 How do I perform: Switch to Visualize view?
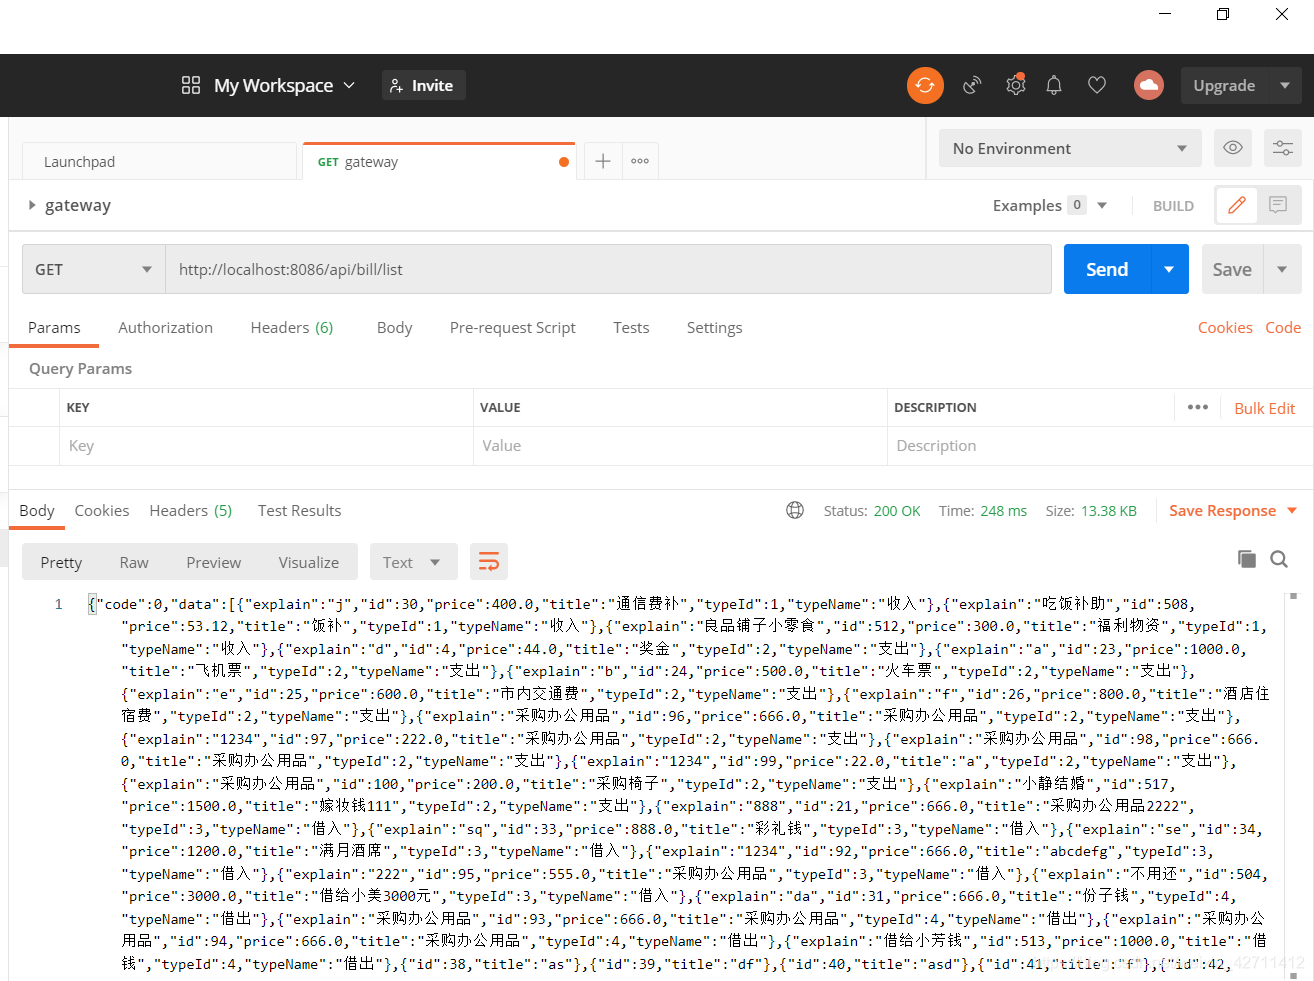point(308,562)
